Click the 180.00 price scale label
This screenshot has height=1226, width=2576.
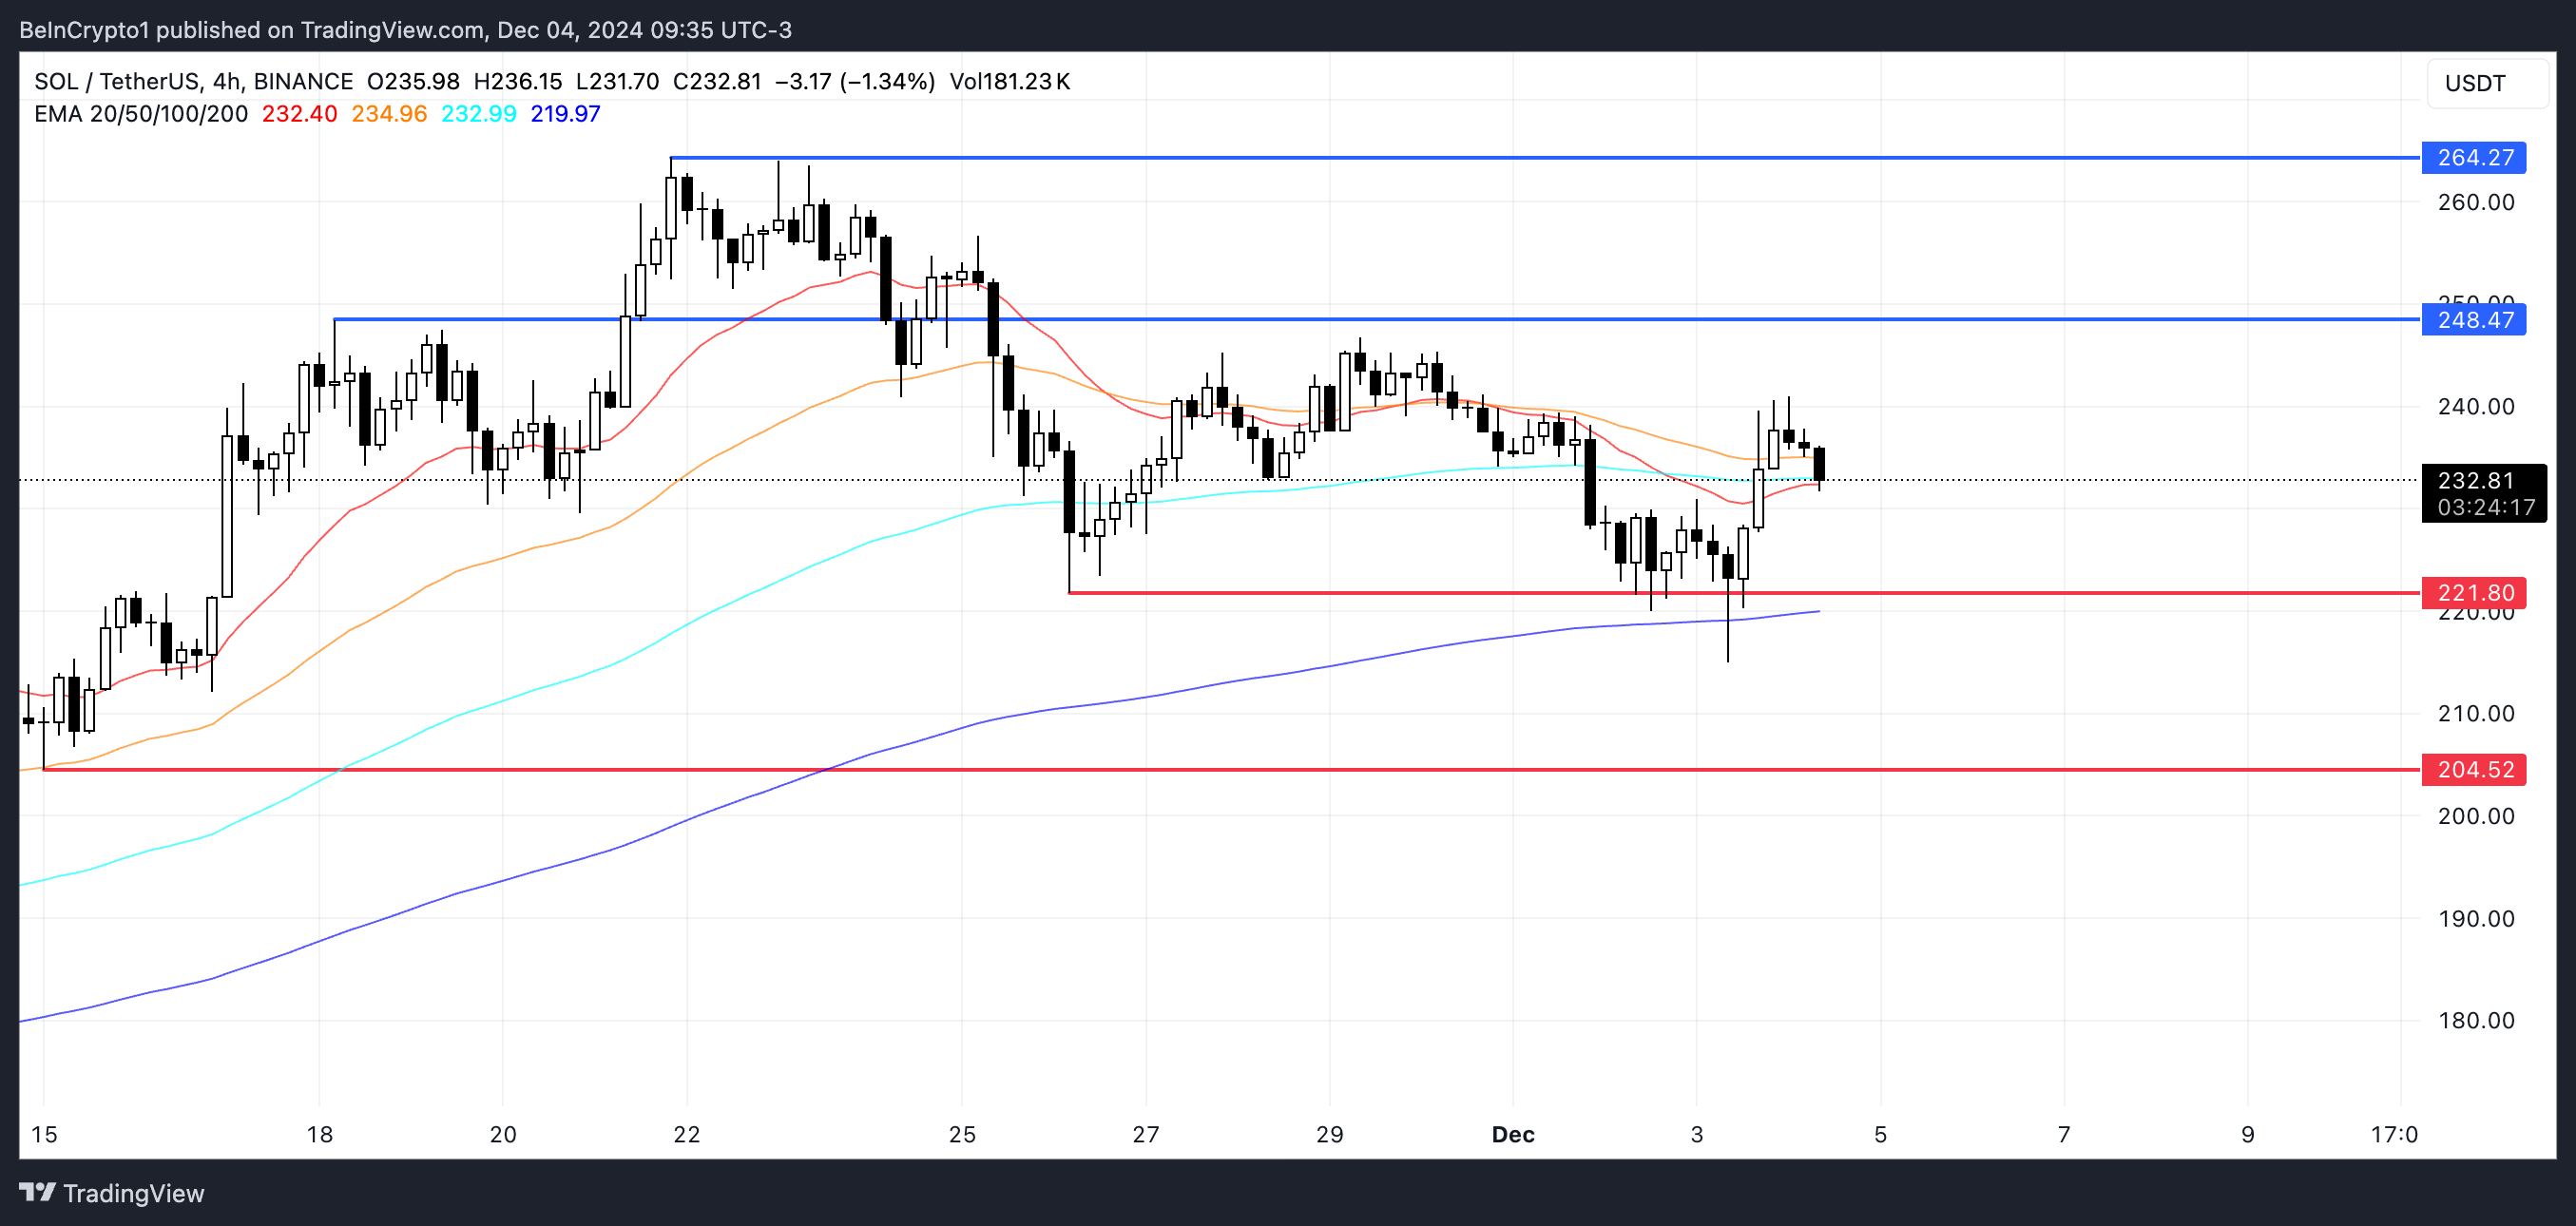pyautogui.click(x=2476, y=1020)
